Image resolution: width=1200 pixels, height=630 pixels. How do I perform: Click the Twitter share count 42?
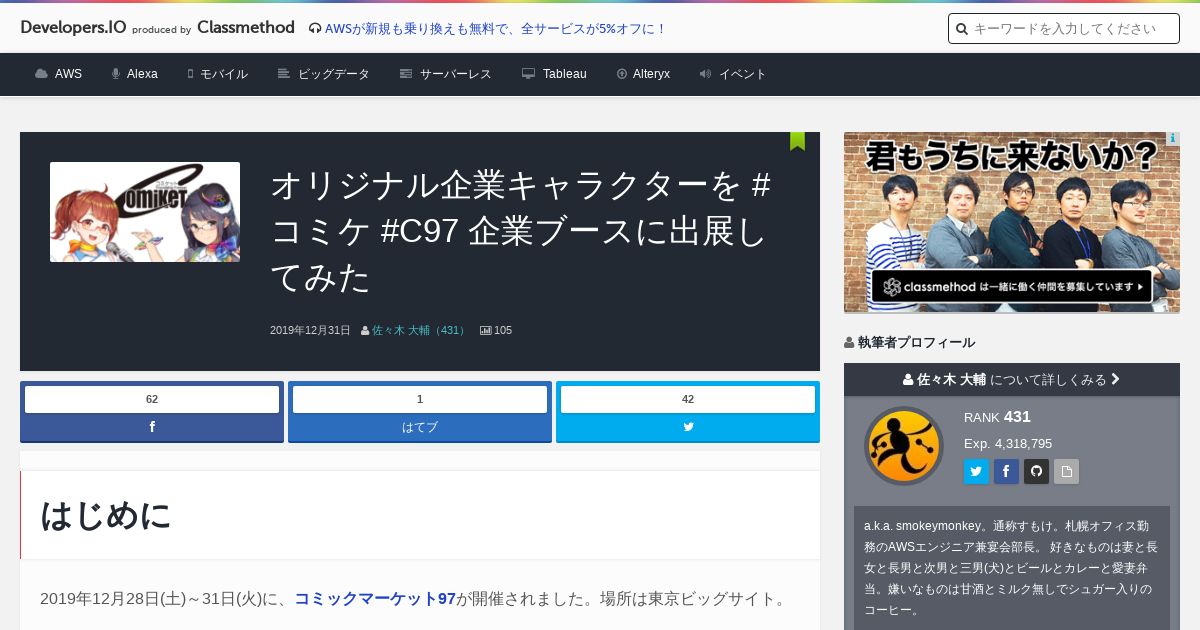688,399
